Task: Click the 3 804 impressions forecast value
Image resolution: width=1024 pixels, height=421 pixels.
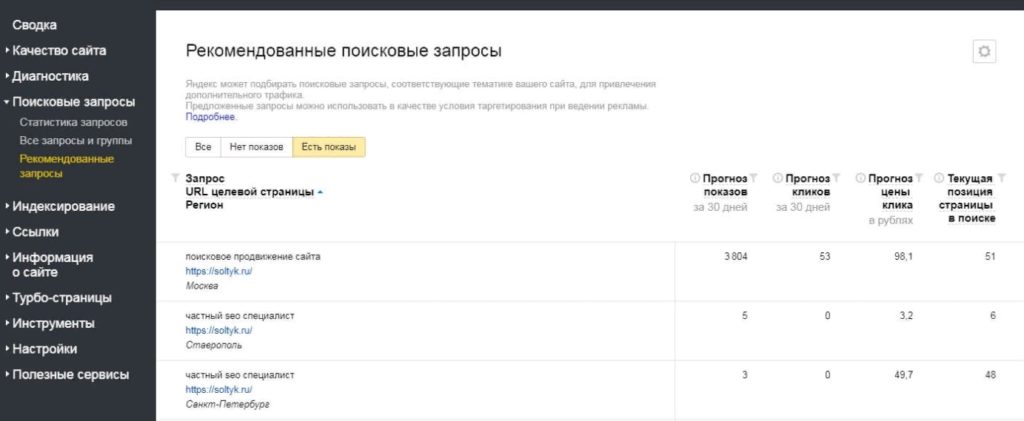Action: 735,257
